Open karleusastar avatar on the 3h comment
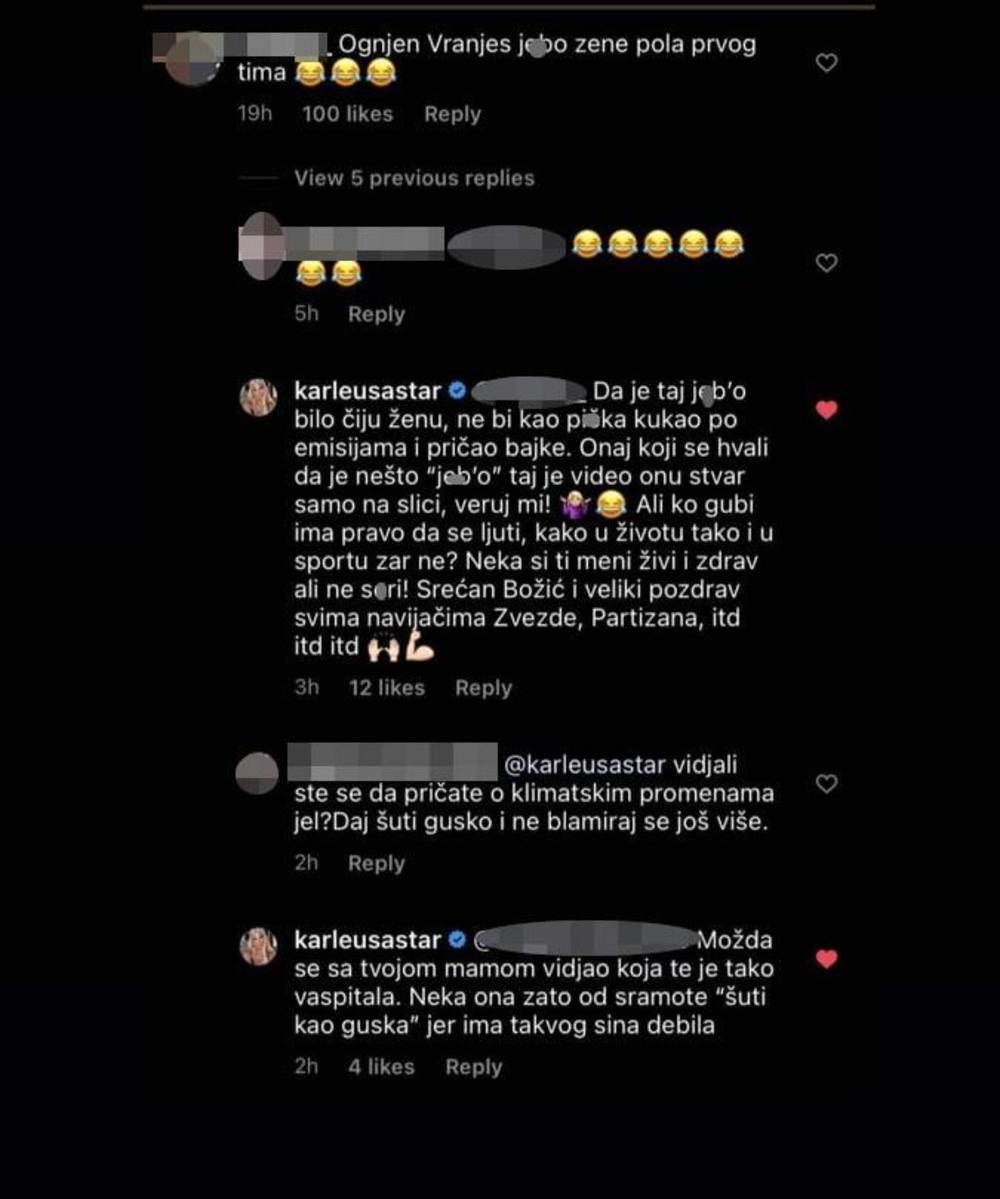The image size is (1000, 1199). [x=258, y=398]
